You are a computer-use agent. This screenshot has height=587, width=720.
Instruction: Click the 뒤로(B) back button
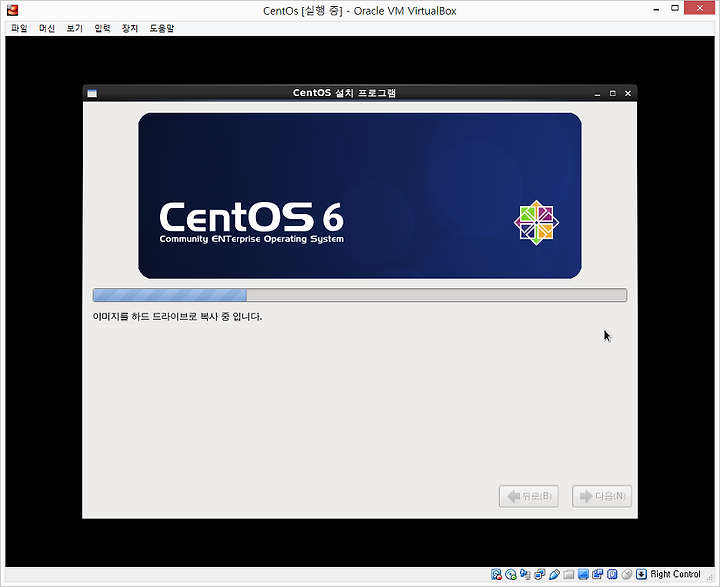pyautogui.click(x=529, y=496)
